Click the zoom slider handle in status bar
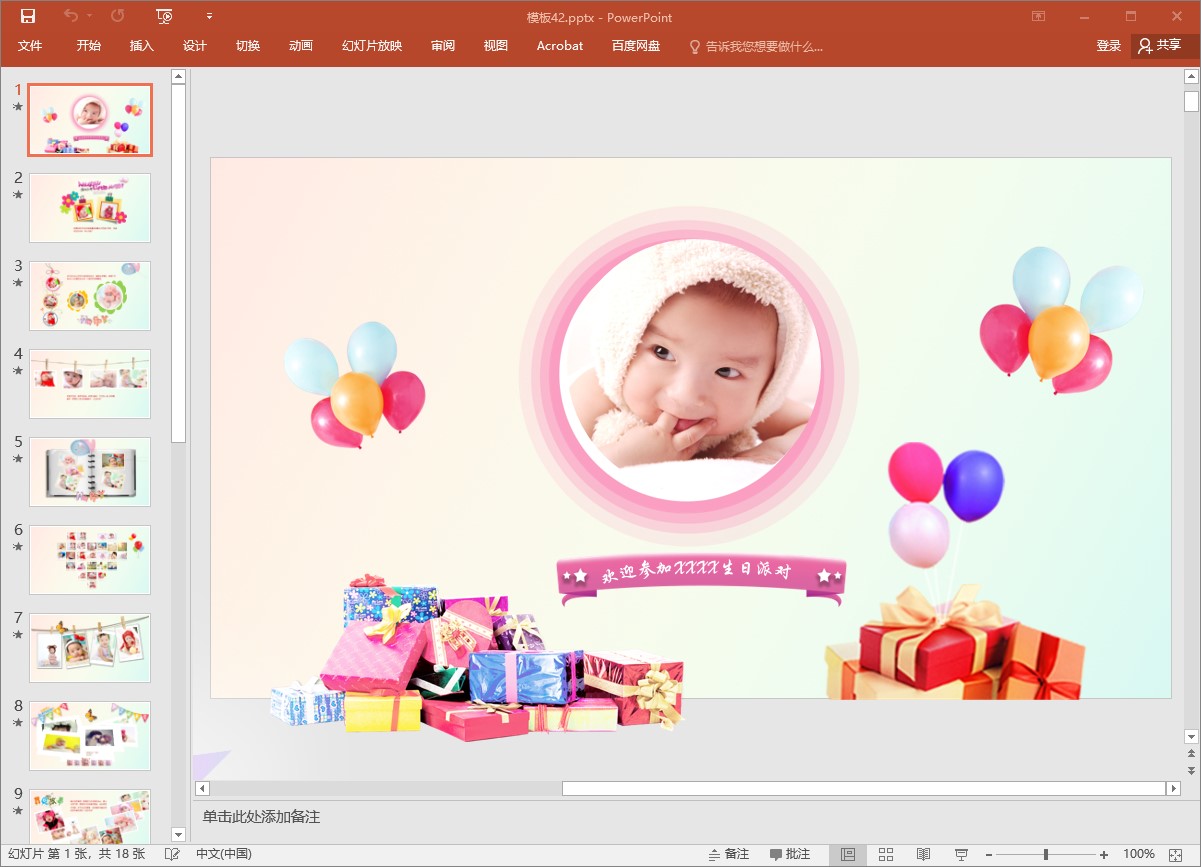 (x=1046, y=854)
